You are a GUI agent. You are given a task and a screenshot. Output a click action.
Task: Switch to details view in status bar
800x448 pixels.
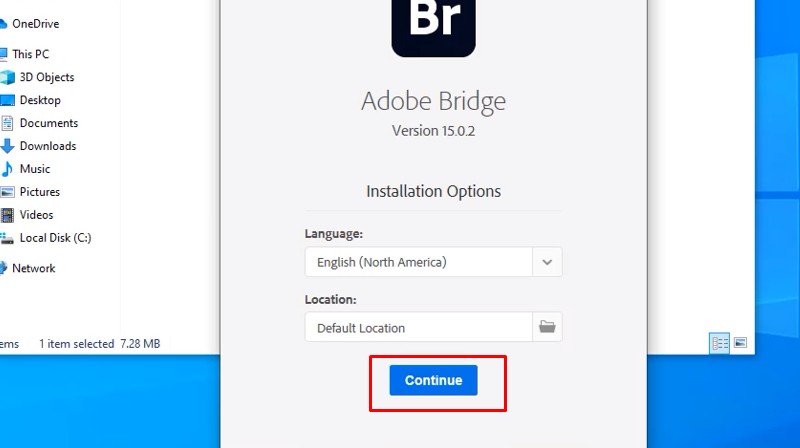click(x=719, y=343)
